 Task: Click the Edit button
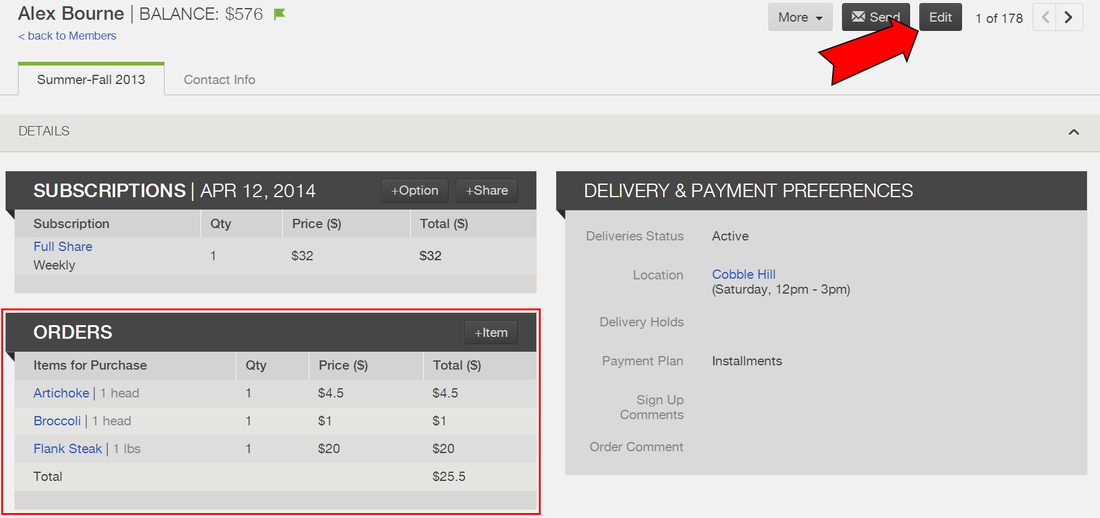pos(940,18)
